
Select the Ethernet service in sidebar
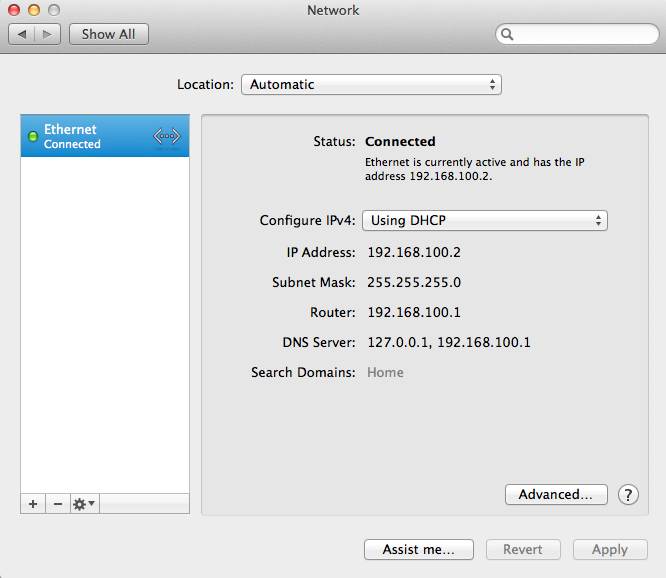click(105, 136)
